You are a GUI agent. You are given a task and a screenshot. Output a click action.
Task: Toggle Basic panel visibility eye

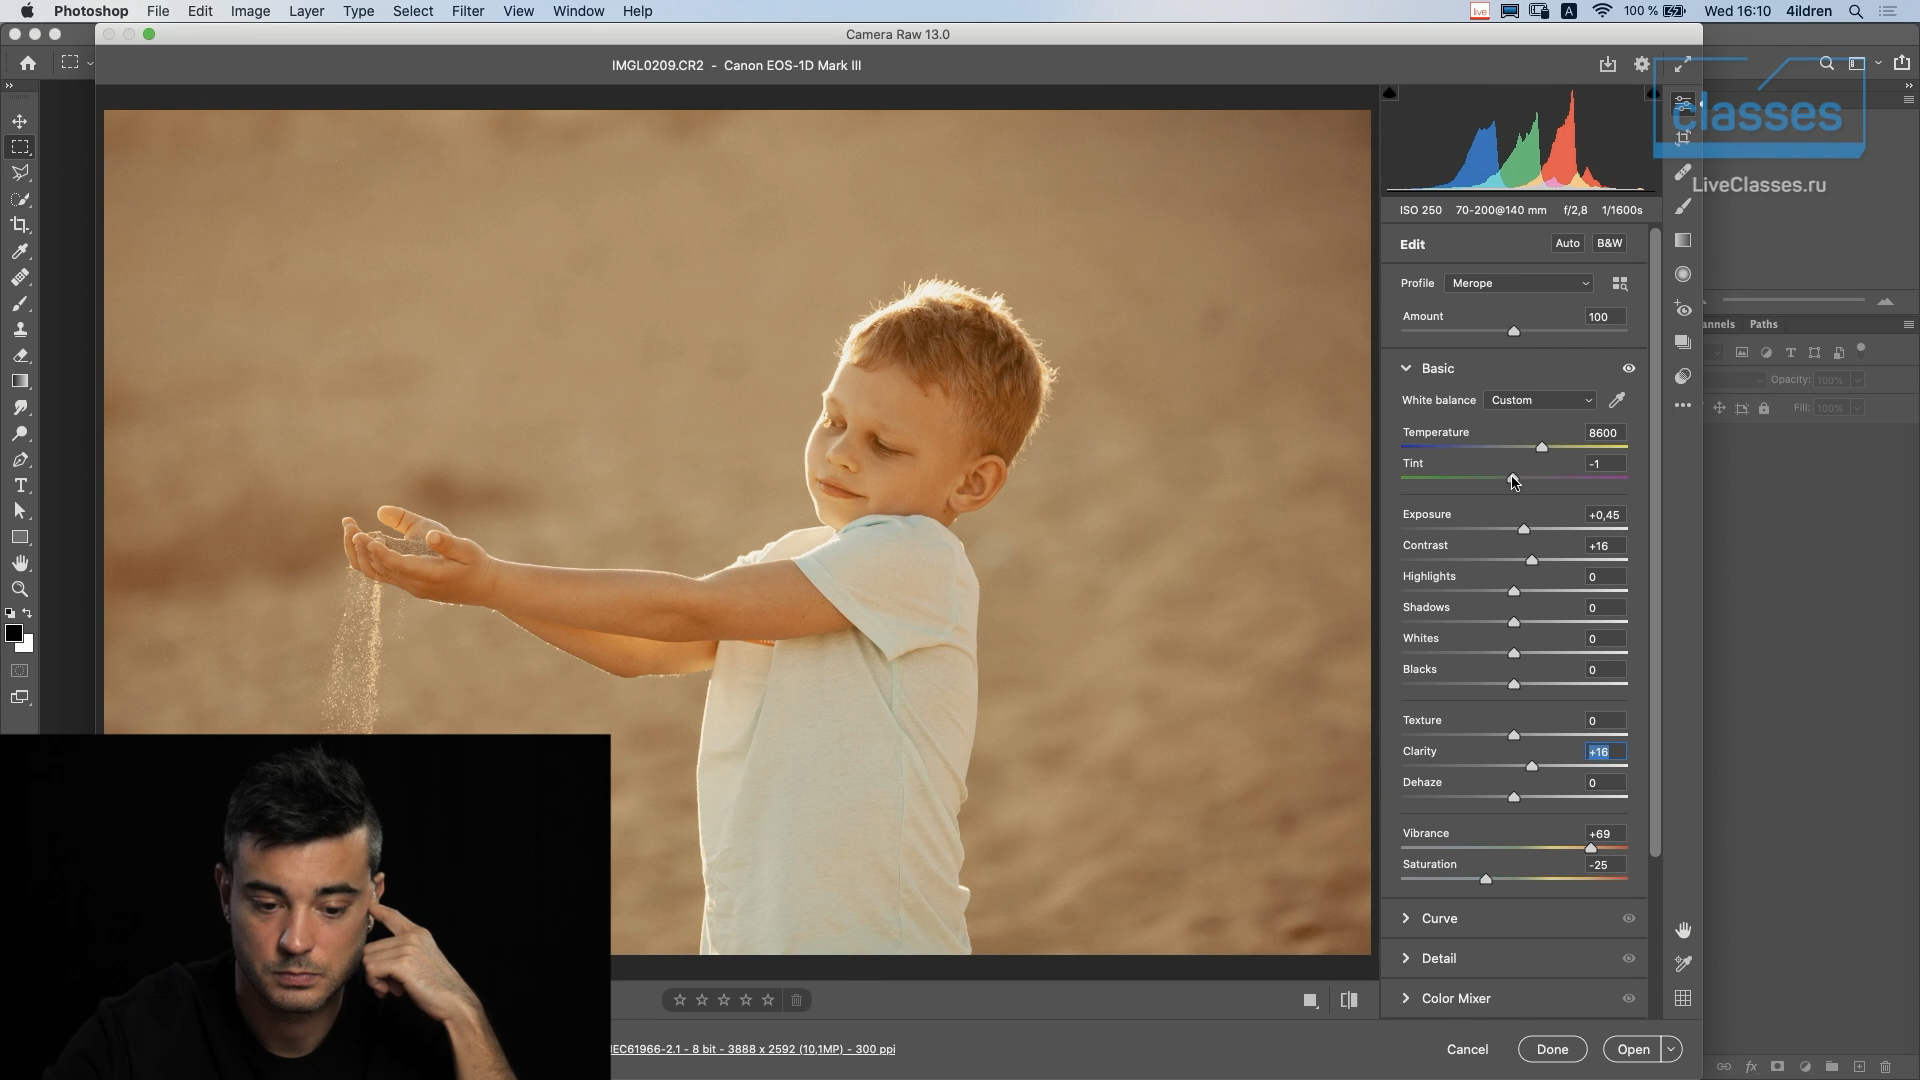pyautogui.click(x=1629, y=369)
